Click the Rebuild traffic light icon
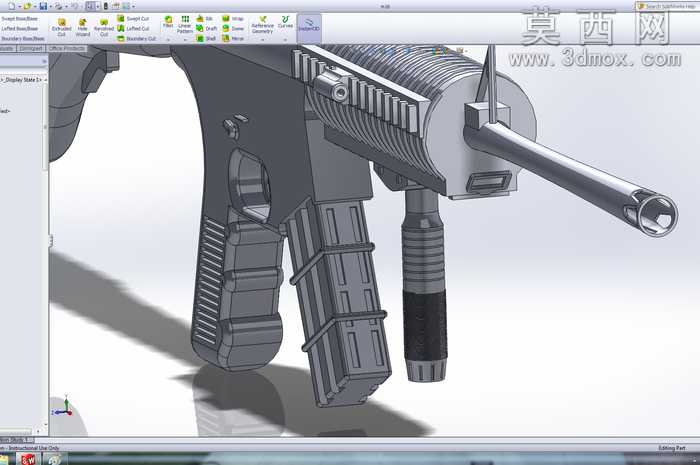The height and width of the screenshot is (465, 700). pyautogui.click(x=106, y=6)
